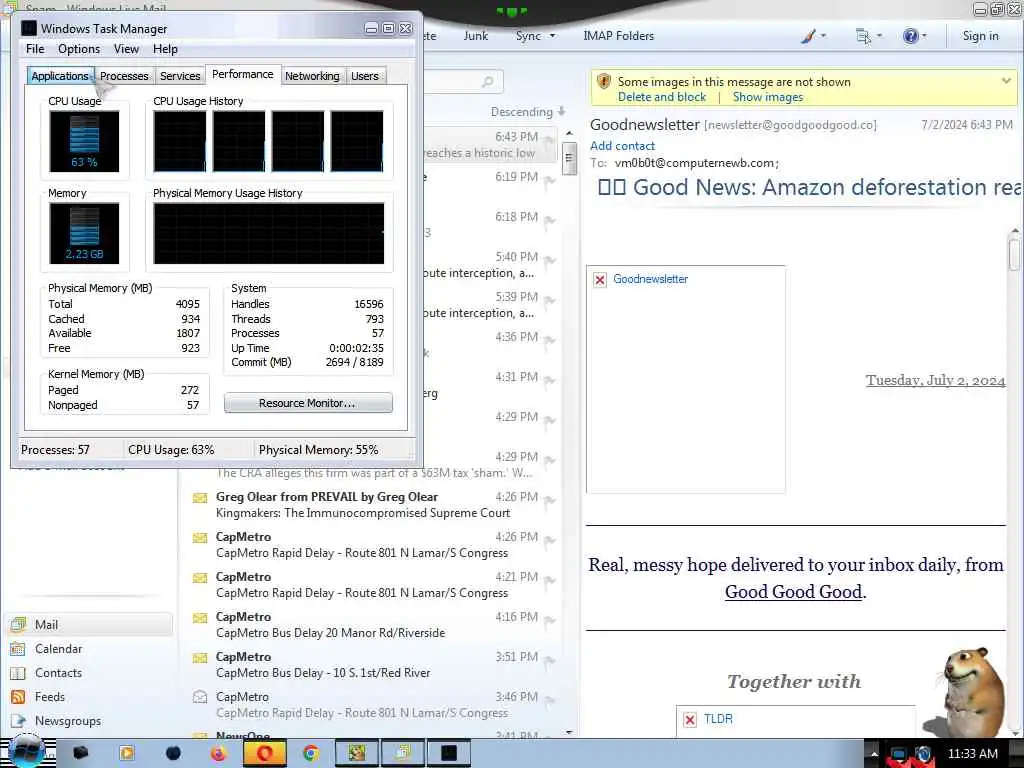Open CapMetro Bus Delay 20 Manor Rd message
The width and height of the screenshot is (1024, 768).
pos(370,625)
